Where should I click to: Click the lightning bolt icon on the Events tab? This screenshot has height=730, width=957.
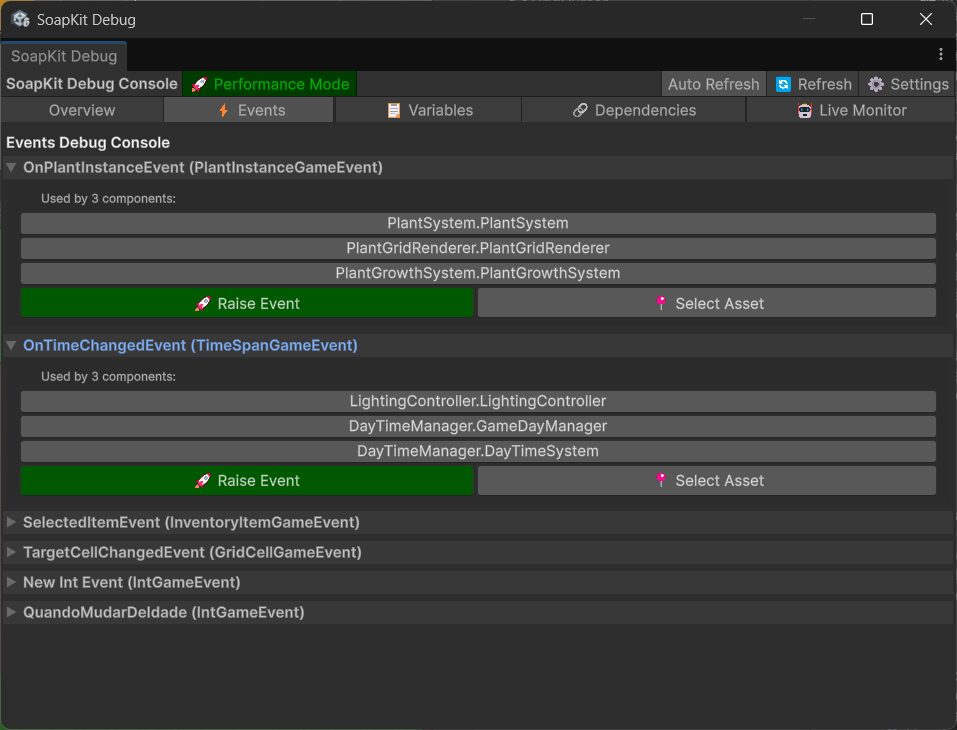click(224, 110)
